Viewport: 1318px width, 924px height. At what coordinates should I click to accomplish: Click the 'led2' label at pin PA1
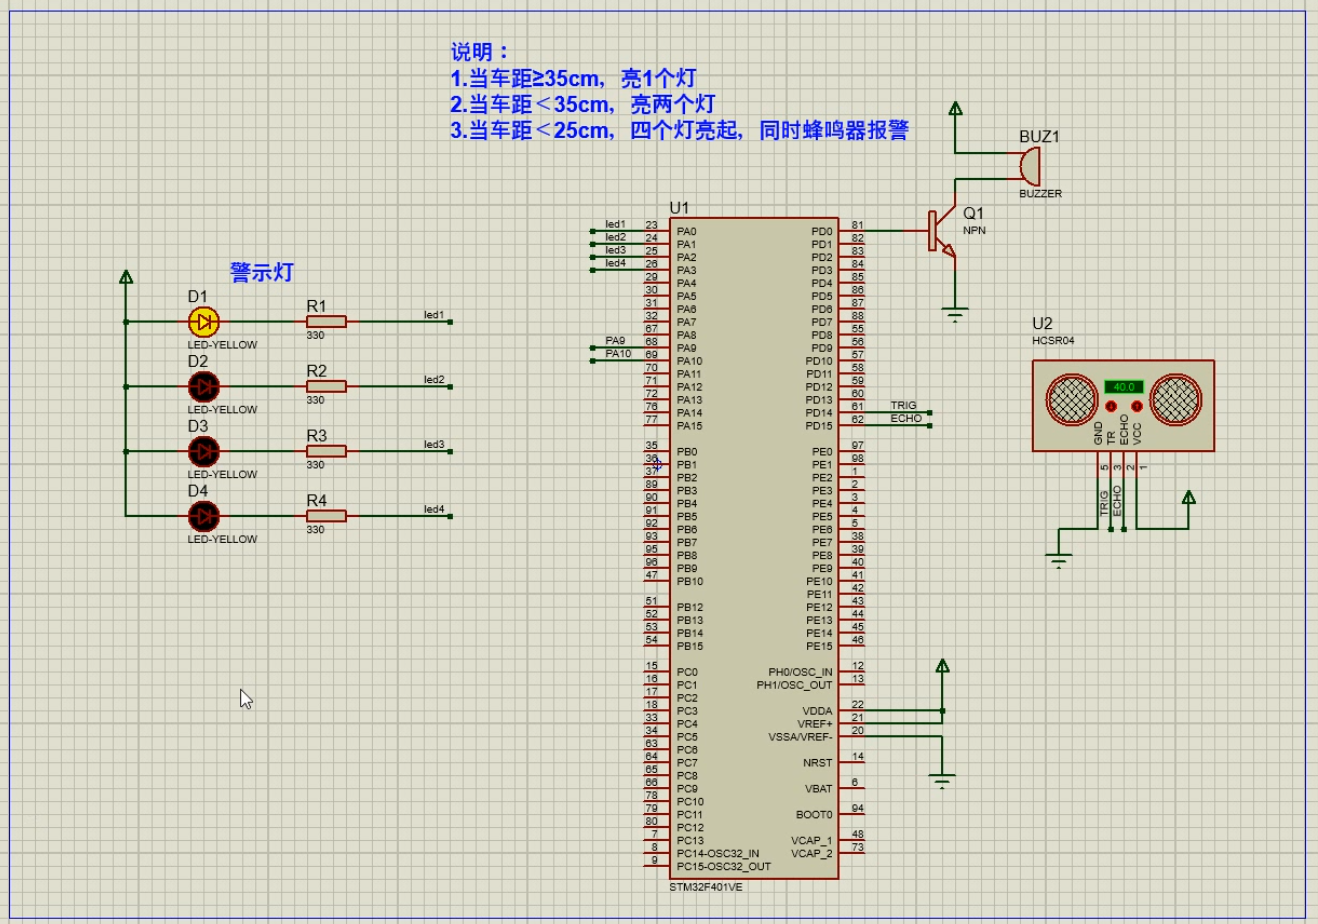[x=615, y=238]
